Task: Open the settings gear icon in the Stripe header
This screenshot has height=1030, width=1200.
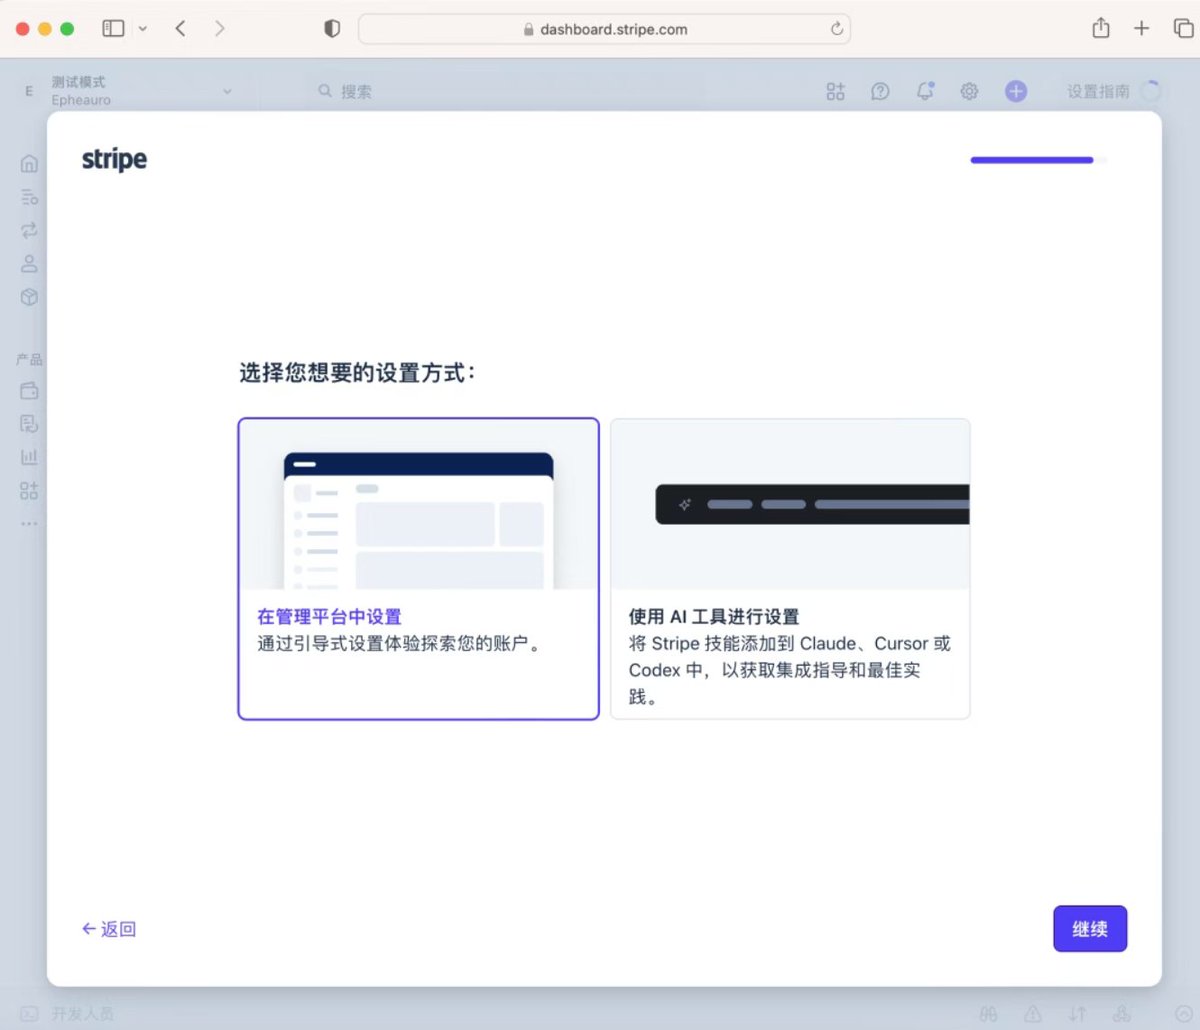Action: click(x=969, y=91)
